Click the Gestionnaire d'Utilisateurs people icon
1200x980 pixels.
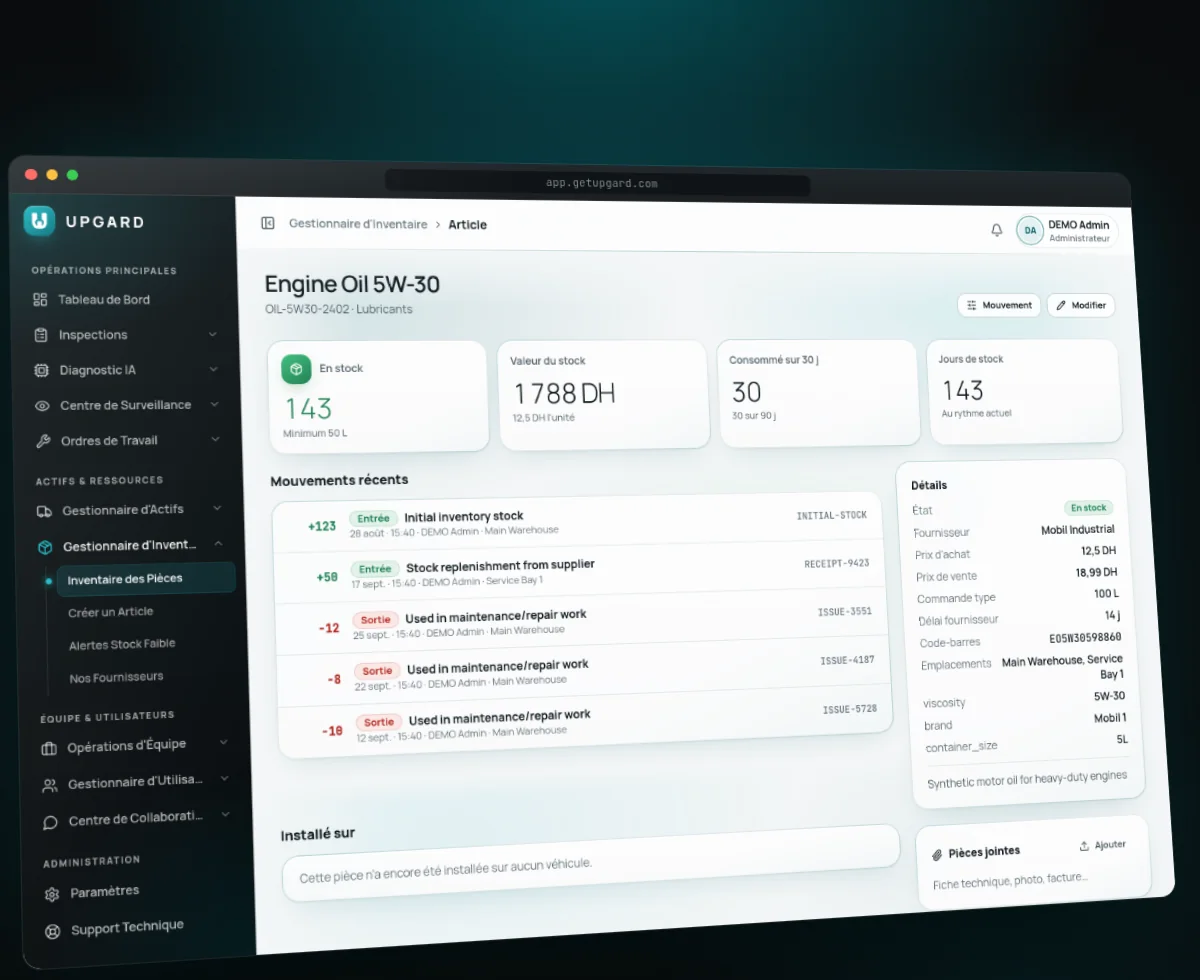[x=50, y=785]
